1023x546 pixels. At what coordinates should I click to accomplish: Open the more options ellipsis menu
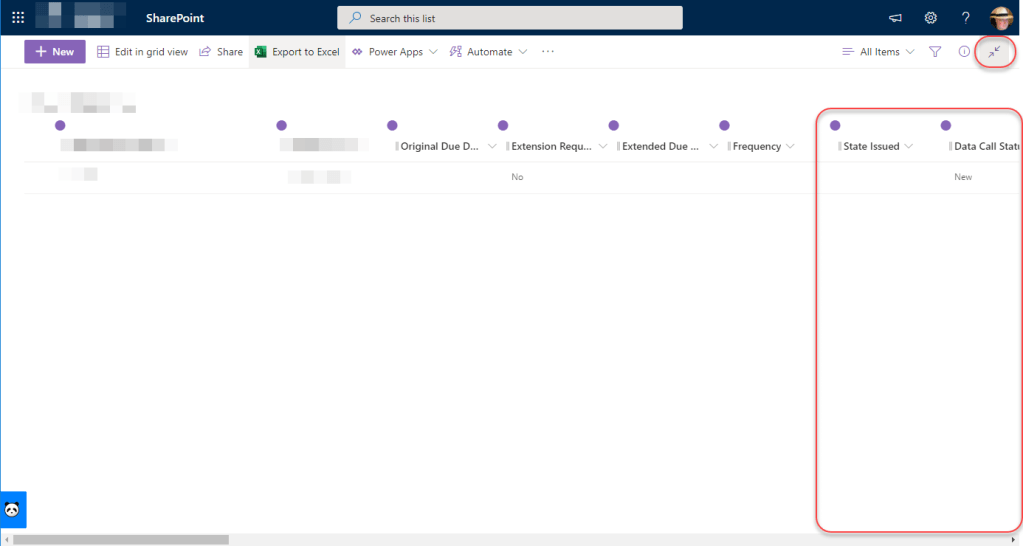548,52
